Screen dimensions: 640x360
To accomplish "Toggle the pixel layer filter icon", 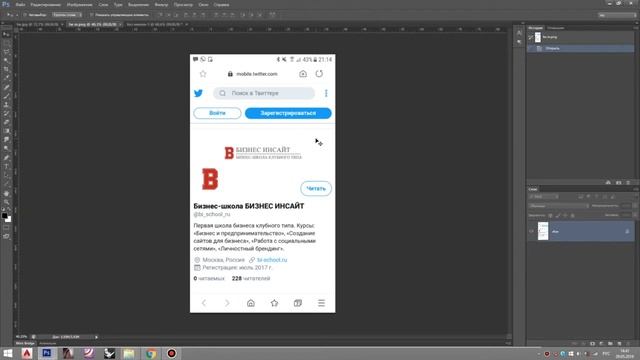I will 580,197.
